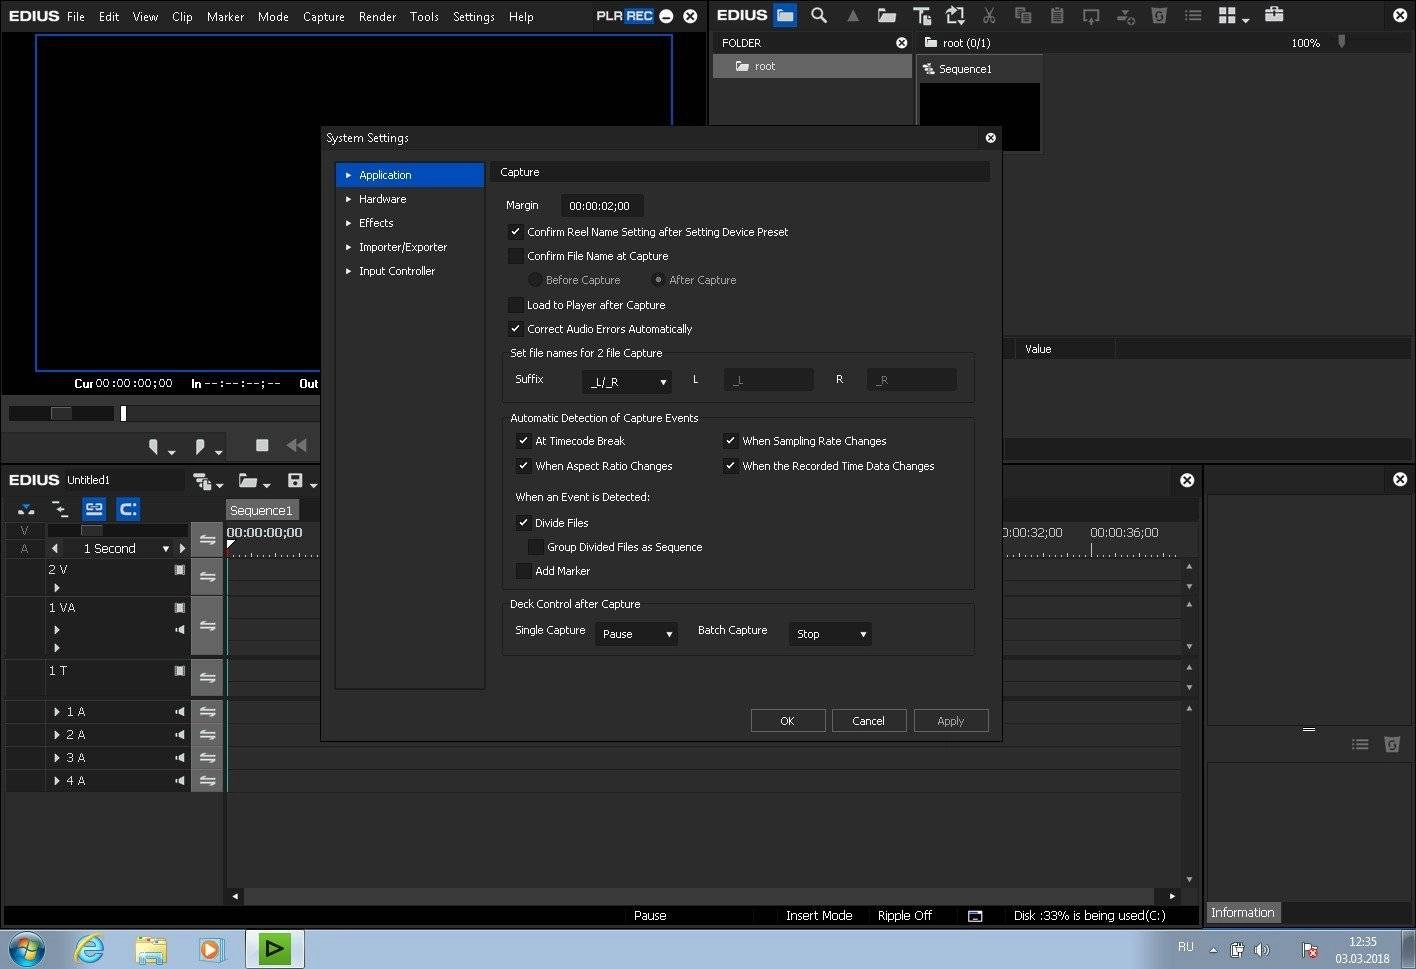
Task: Click the Apply button in System Settings
Action: coord(951,721)
